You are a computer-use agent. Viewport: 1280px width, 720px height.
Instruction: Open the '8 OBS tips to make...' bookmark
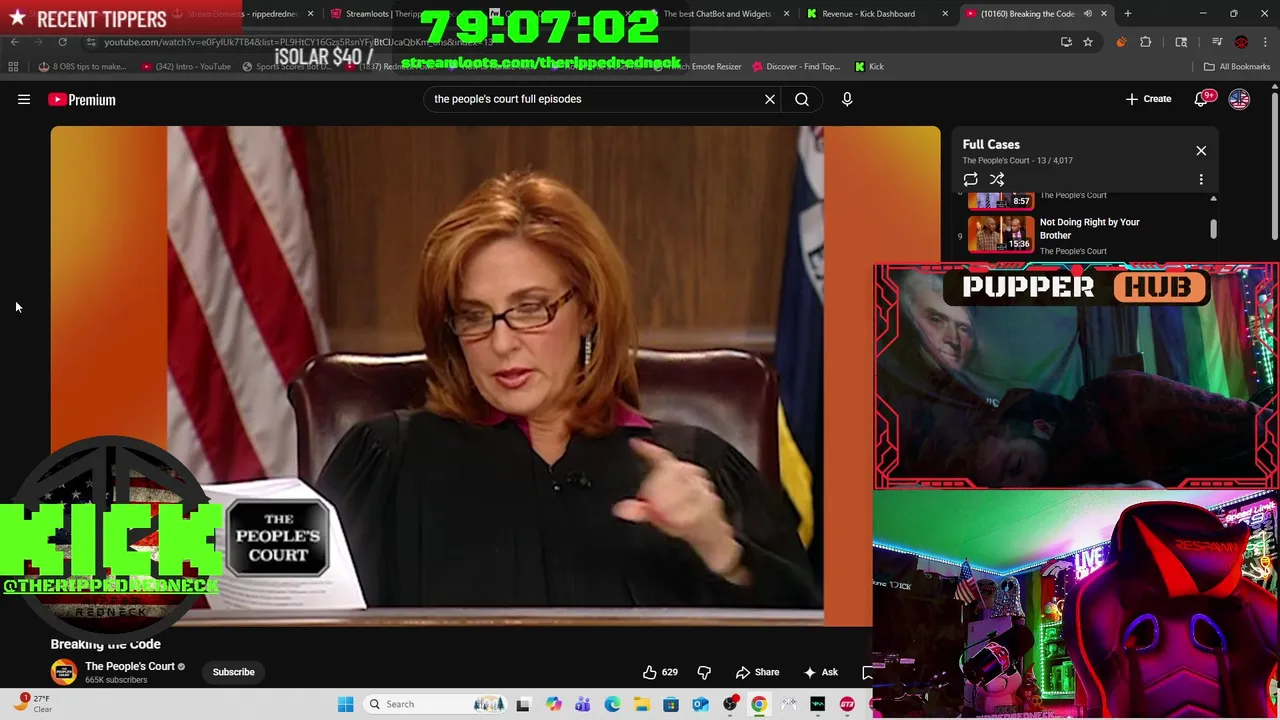coord(82,66)
